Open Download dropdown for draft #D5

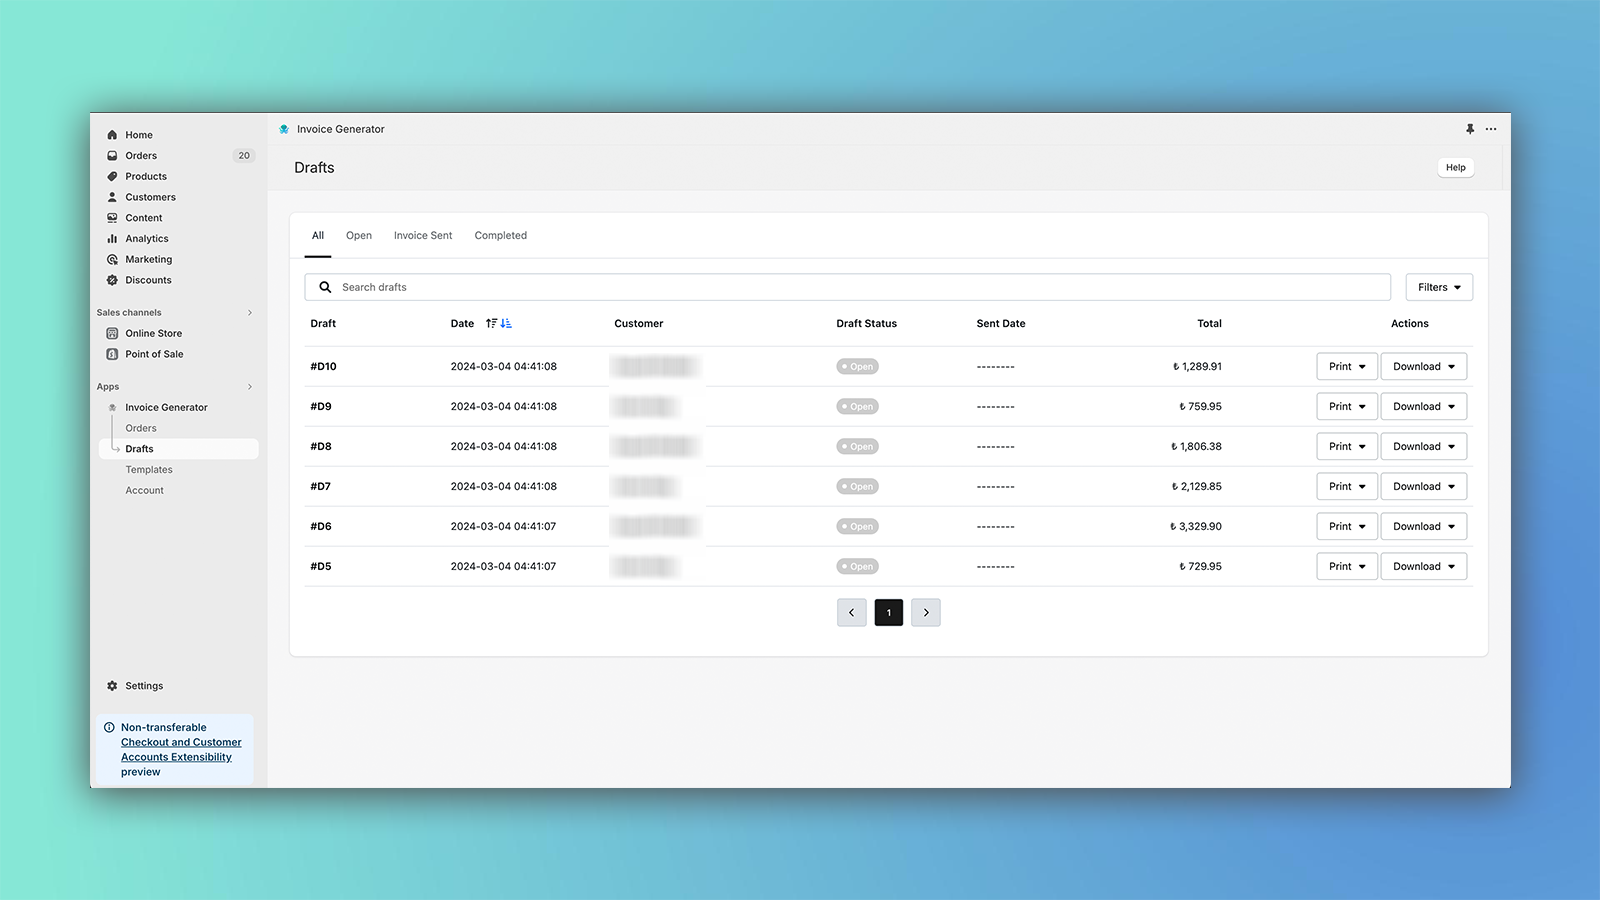coord(1423,567)
